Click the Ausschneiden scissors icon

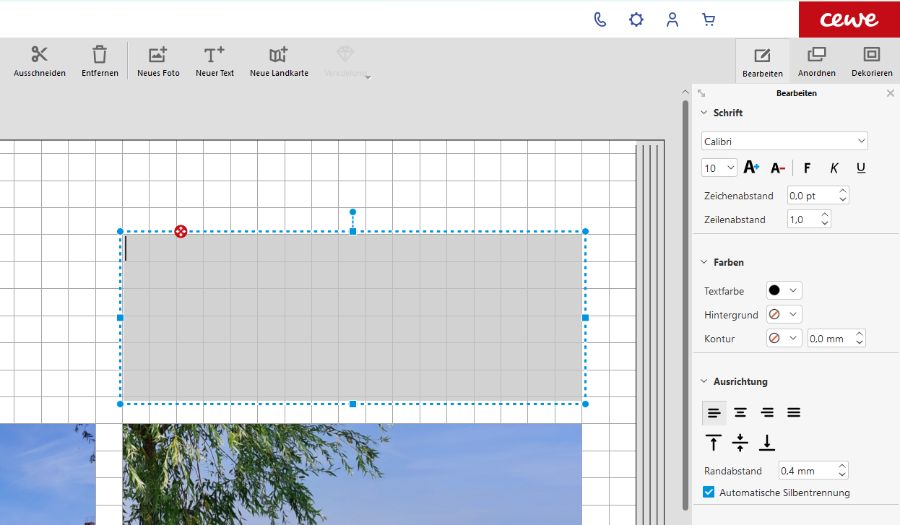tap(39, 55)
